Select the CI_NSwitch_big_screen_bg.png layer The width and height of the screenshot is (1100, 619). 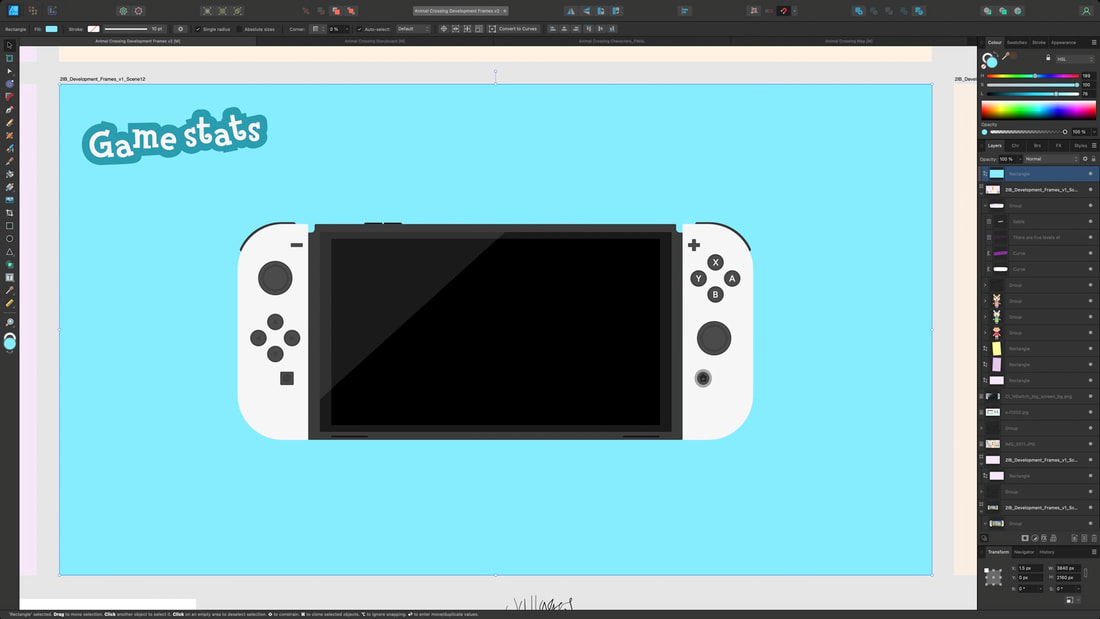pos(1038,397)
